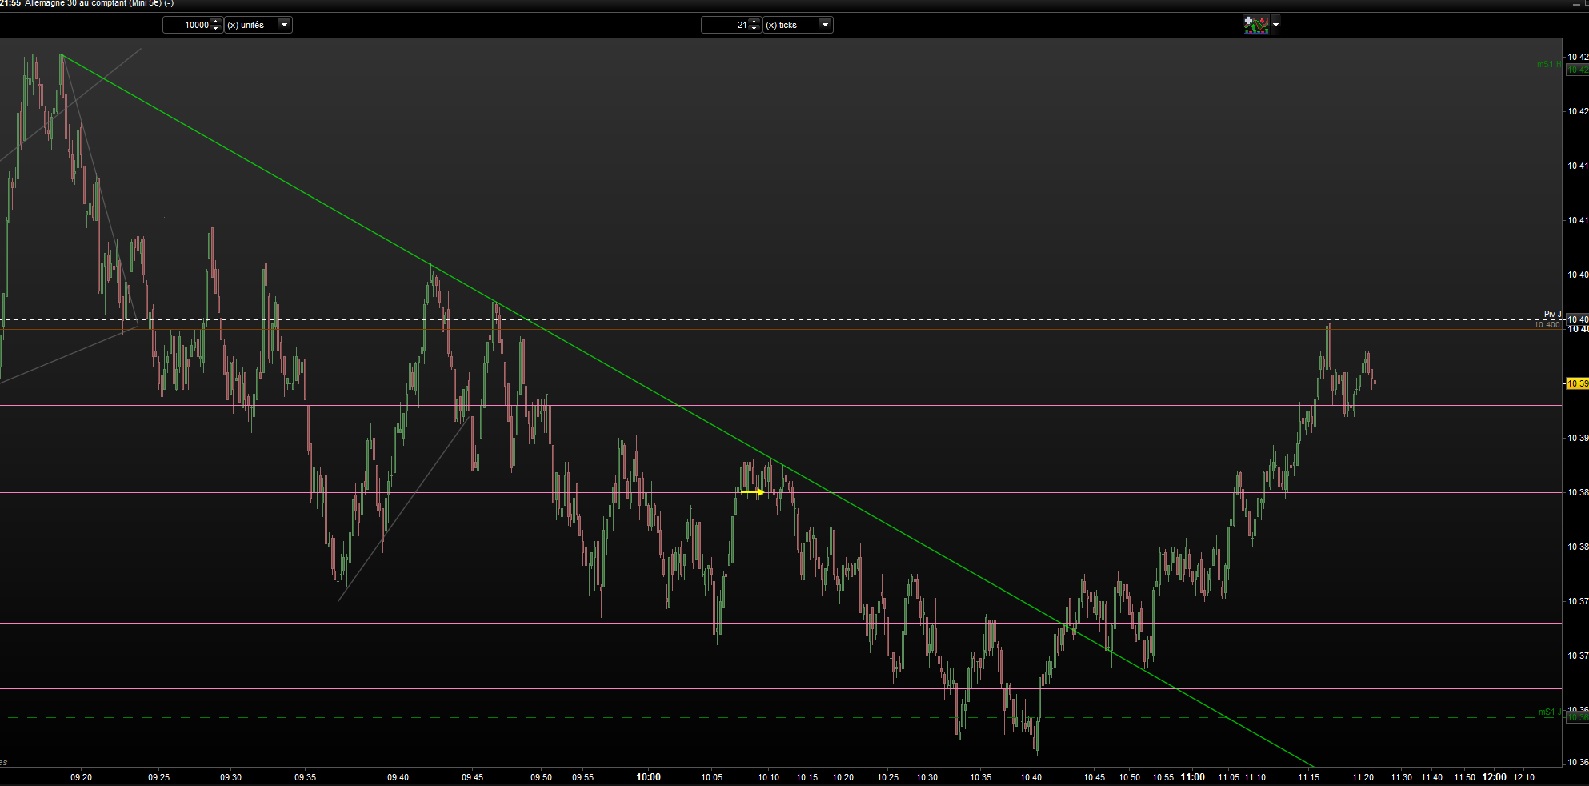
Task: Decrease the ticks value with down arrow
Action: click(x=755, y=28)
